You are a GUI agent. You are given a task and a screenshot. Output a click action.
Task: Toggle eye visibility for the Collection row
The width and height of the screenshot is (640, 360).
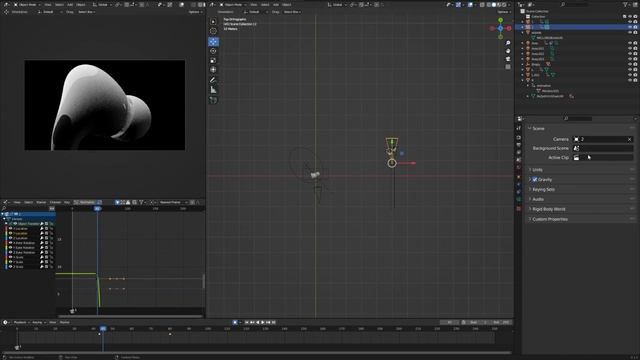(630, 16)
